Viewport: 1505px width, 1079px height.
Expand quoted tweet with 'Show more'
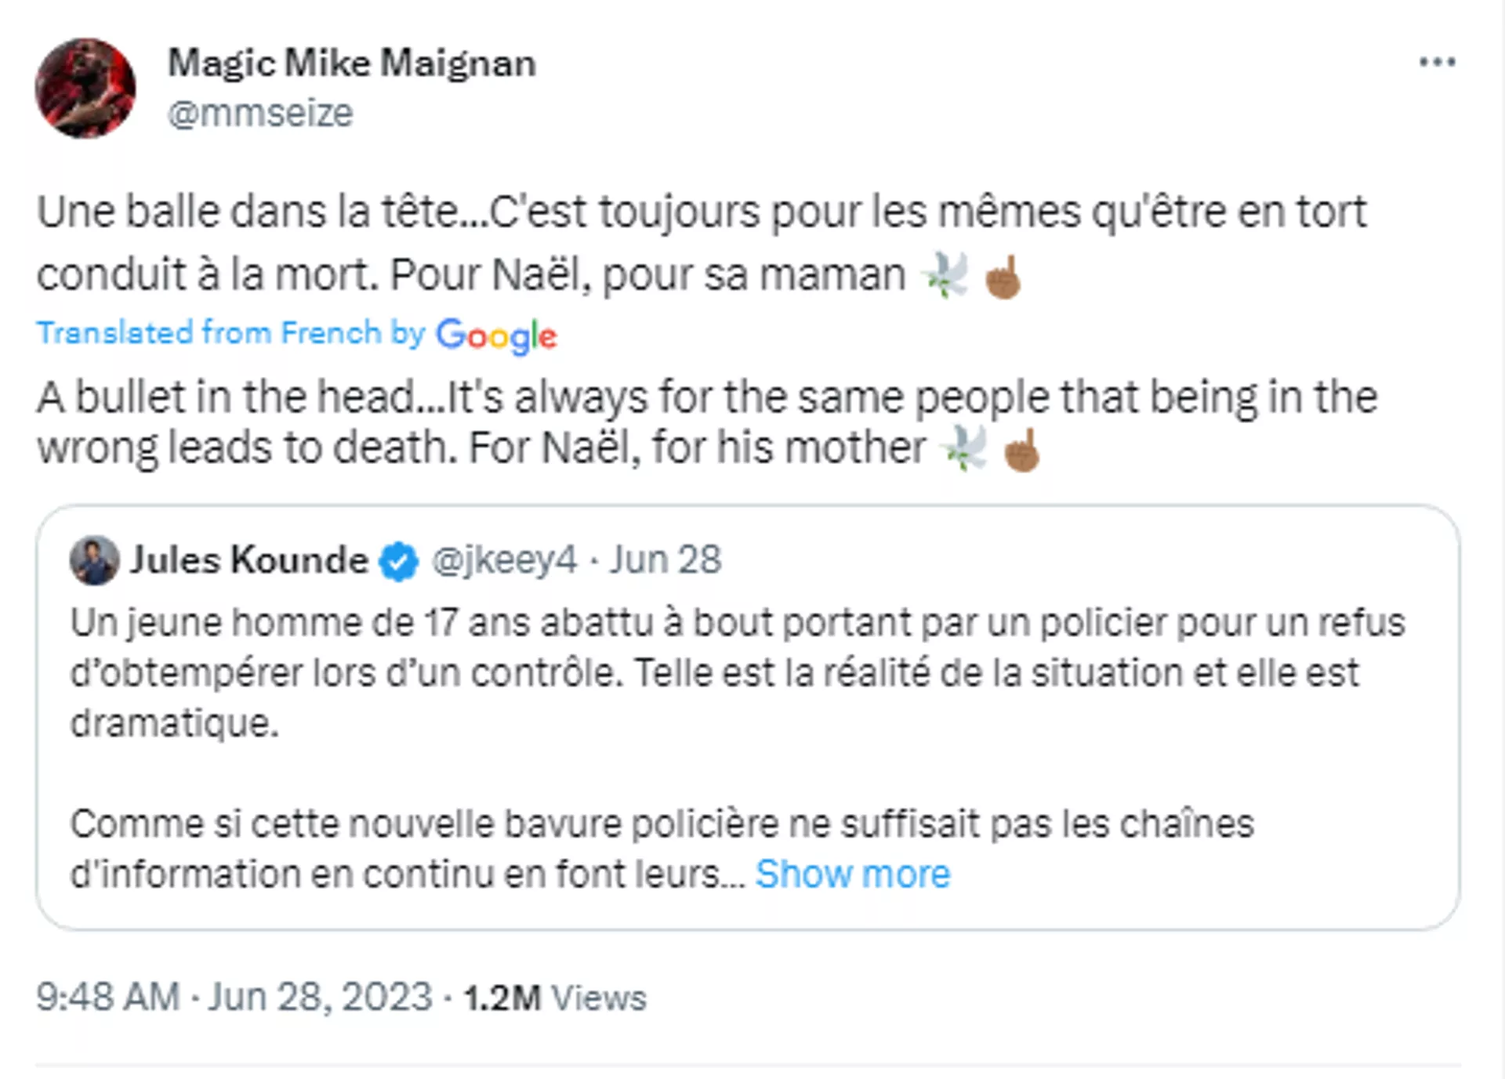pyautogui.click(x=852, y=874)
